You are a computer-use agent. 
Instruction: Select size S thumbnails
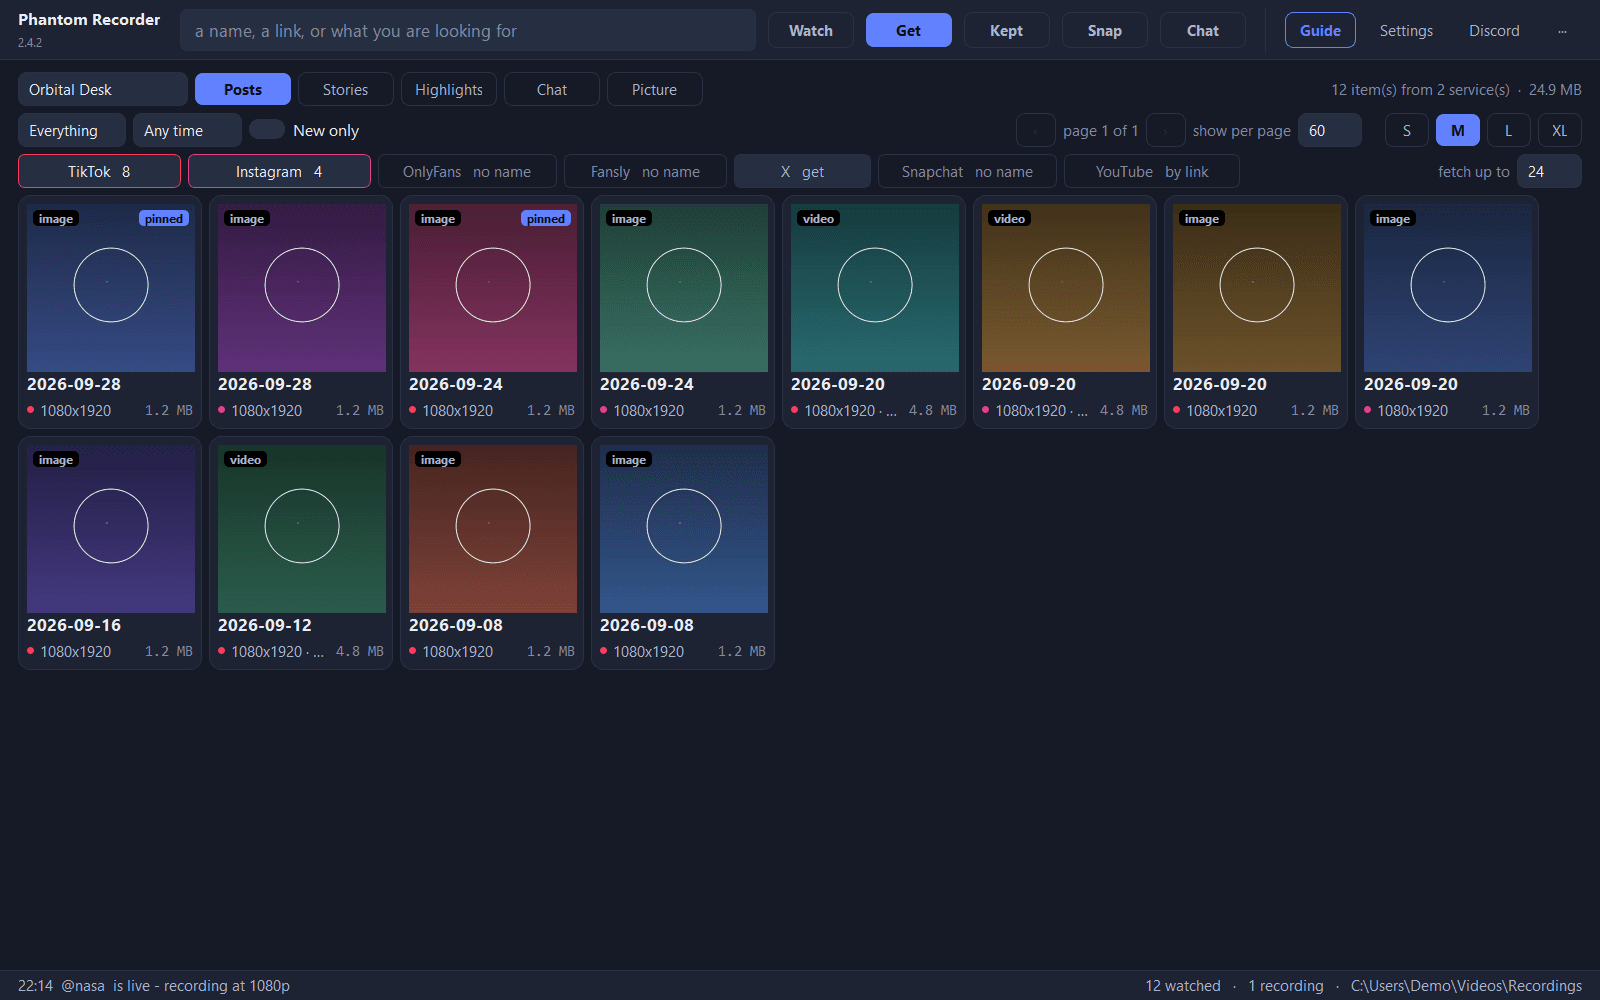[1407, 131]
